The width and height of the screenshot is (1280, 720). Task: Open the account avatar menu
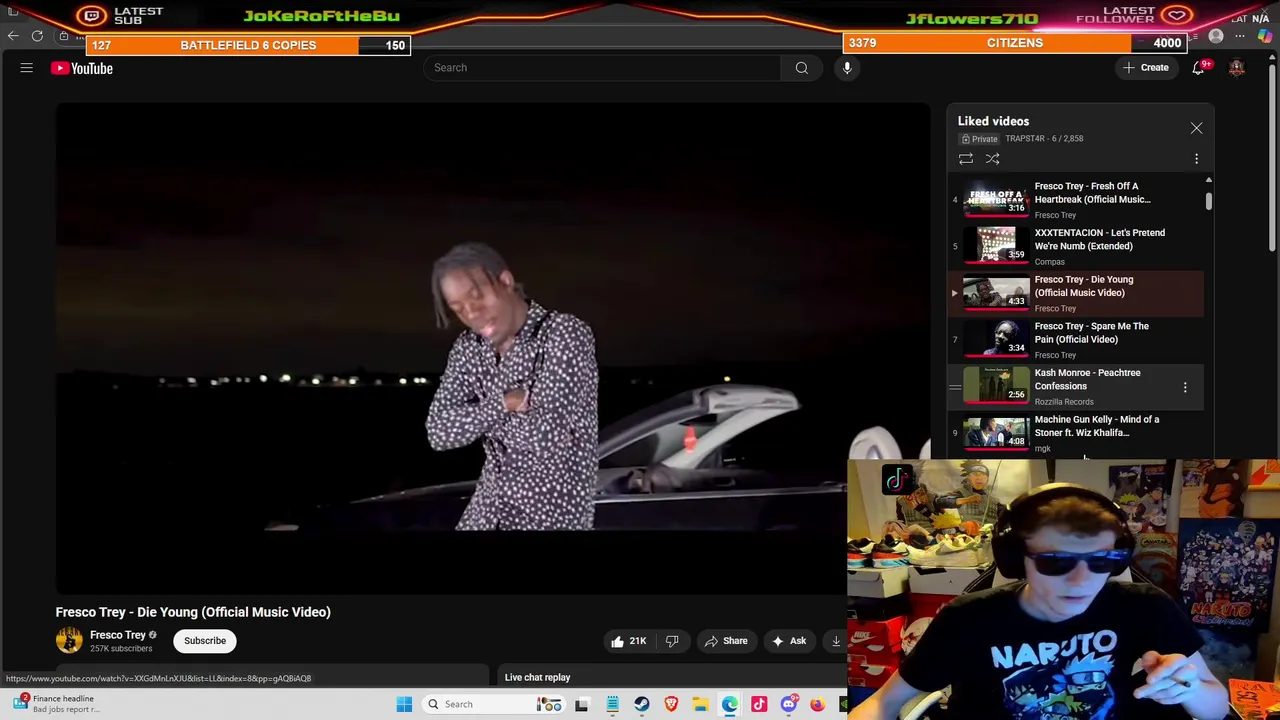(1237, 68)
